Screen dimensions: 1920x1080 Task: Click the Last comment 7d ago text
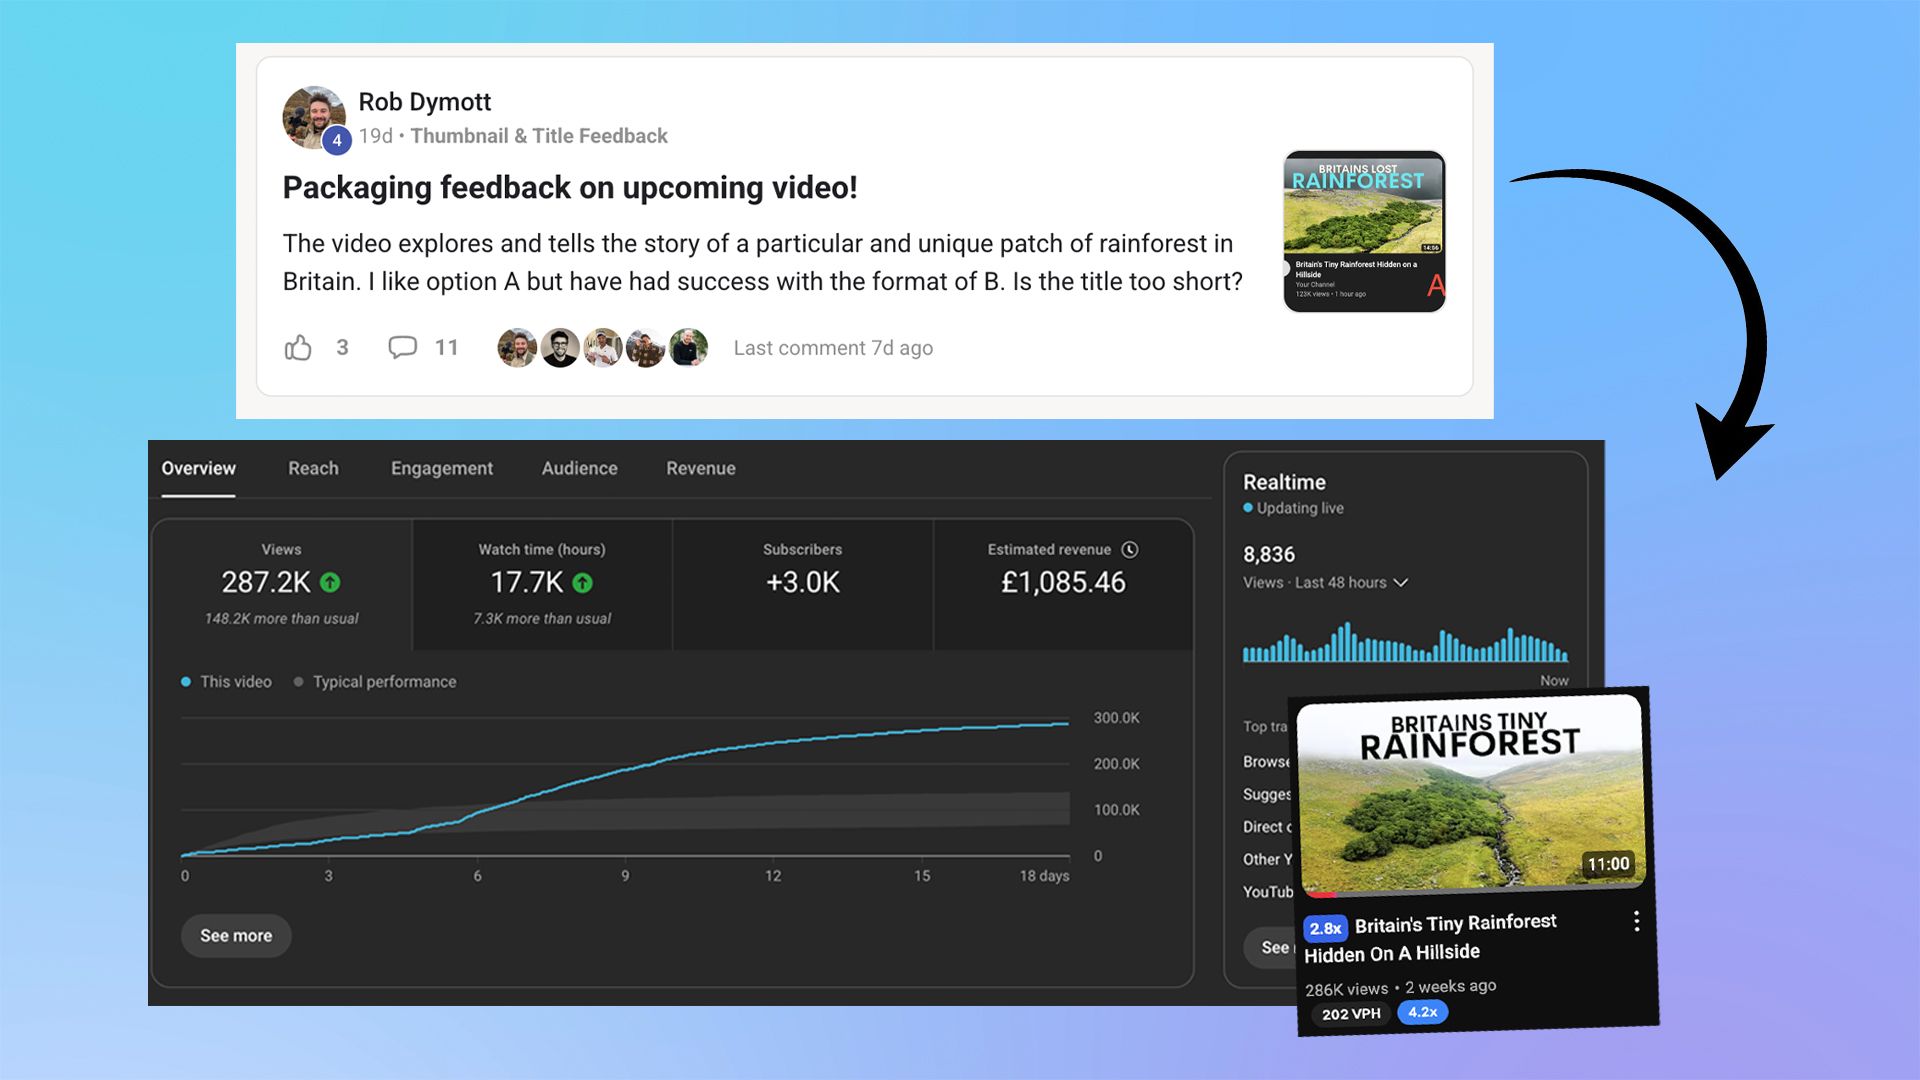(x=833, y=348)
